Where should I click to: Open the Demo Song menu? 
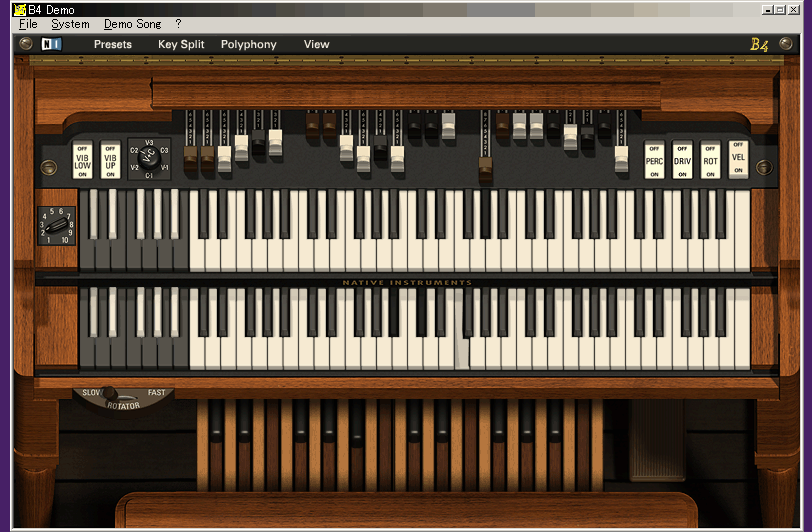133,24
